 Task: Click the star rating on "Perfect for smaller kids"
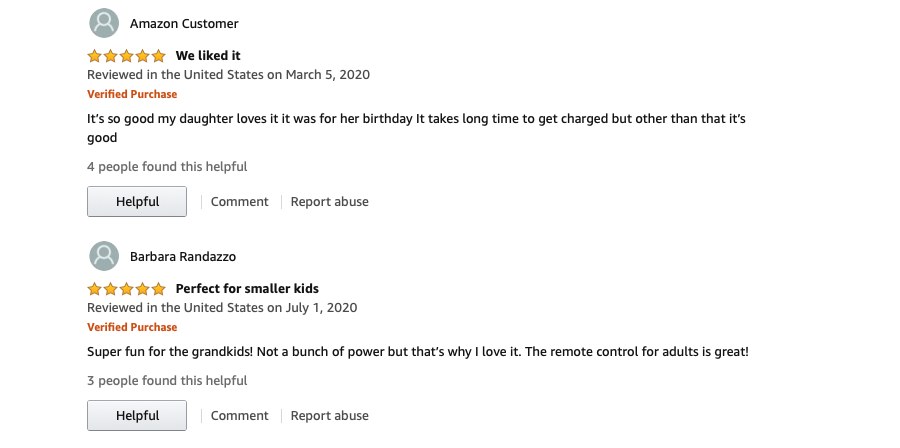coord(126,289)
